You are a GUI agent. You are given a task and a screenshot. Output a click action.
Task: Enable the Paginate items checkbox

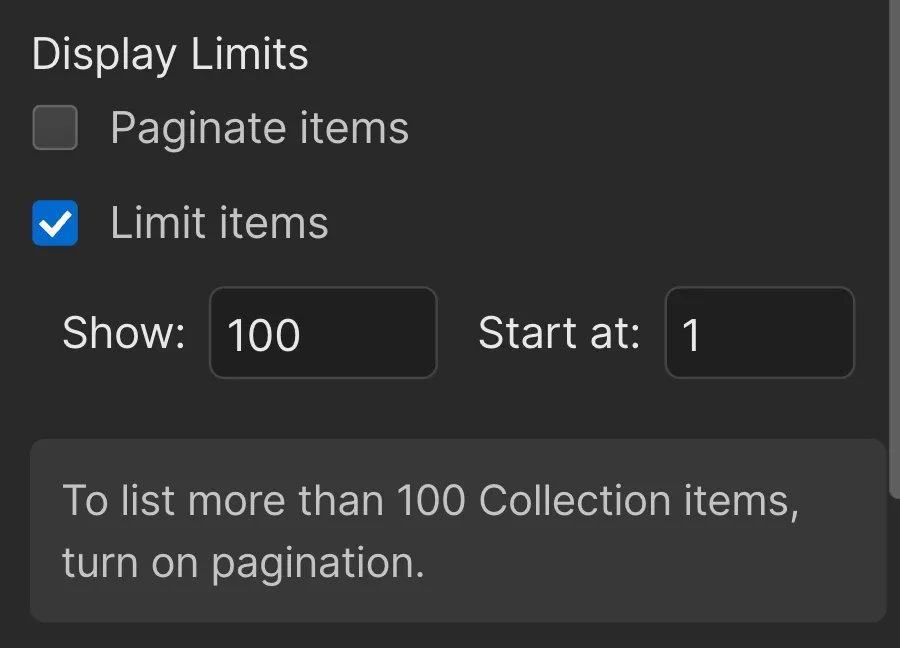(55, 128)
